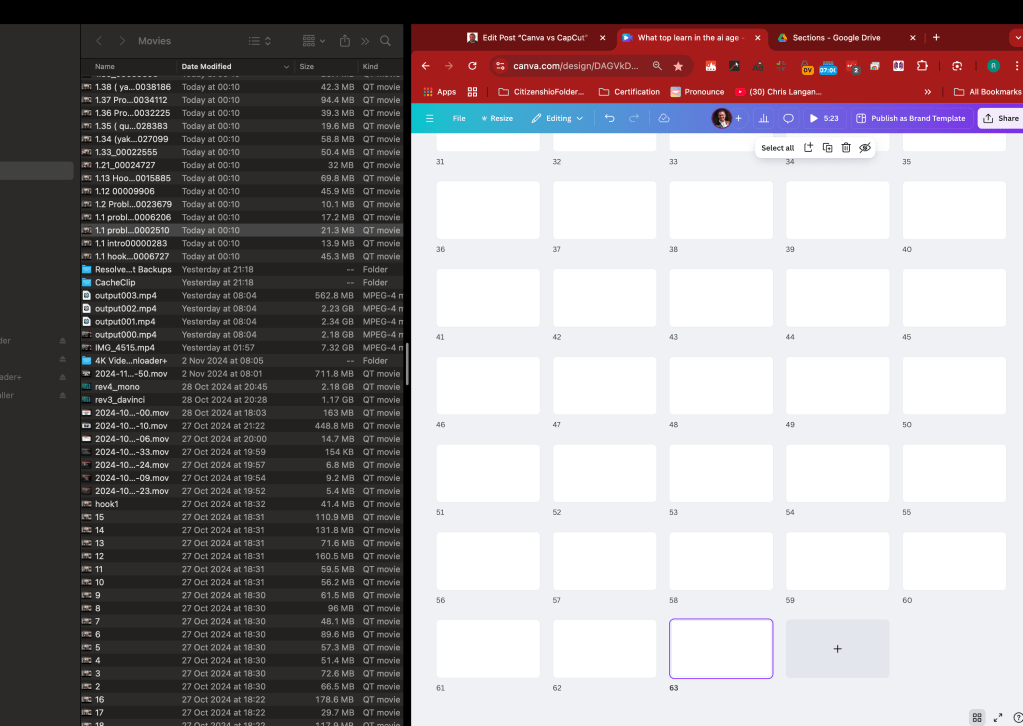This screenshot has width=1023, height=726.
Task: Show more Finder toolbar items chevron
Action: coord(365,40)
